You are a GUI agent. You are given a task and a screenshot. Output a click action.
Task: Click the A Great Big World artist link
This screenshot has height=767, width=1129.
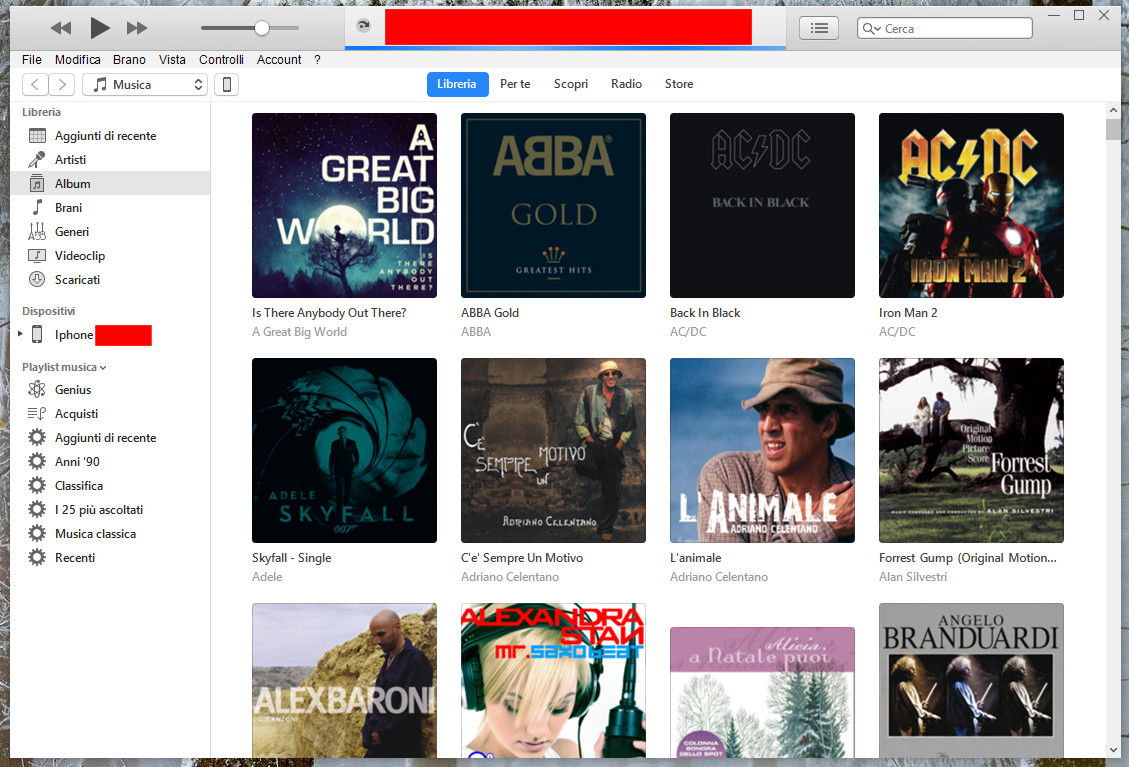[x=300, y=332]
